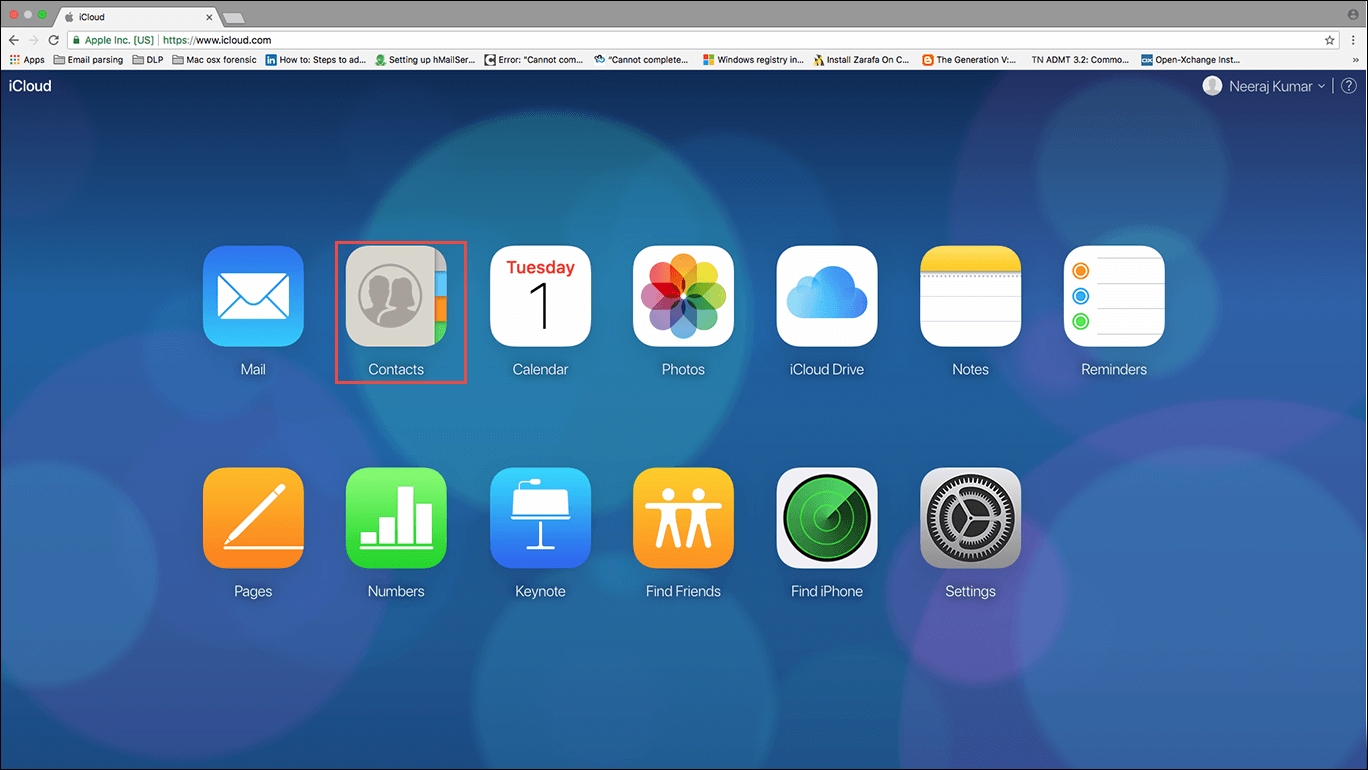Click the iCloud help question mark icon
Image resolution: width=1368 pixels, height=770 pixels.
pyautogui.click(x=1348, y=86)
